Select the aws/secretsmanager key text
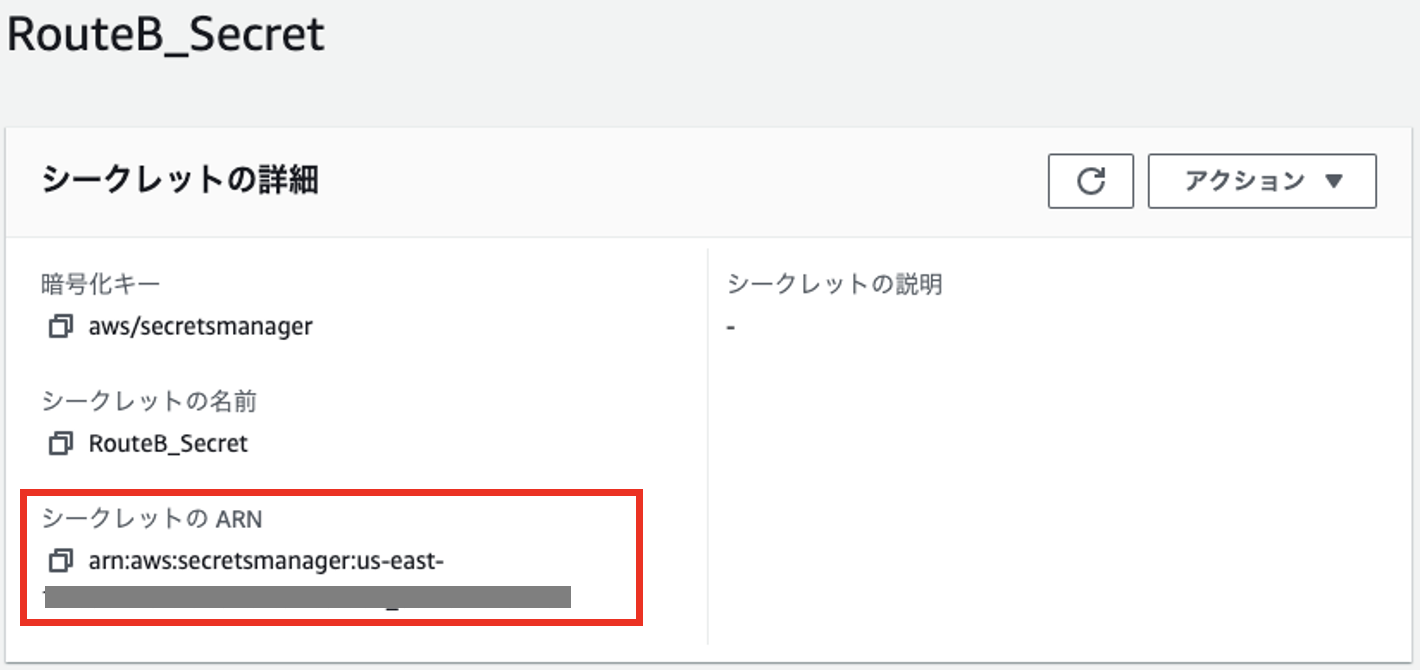This screenshot has width=1420, height=670. (200, 326)
